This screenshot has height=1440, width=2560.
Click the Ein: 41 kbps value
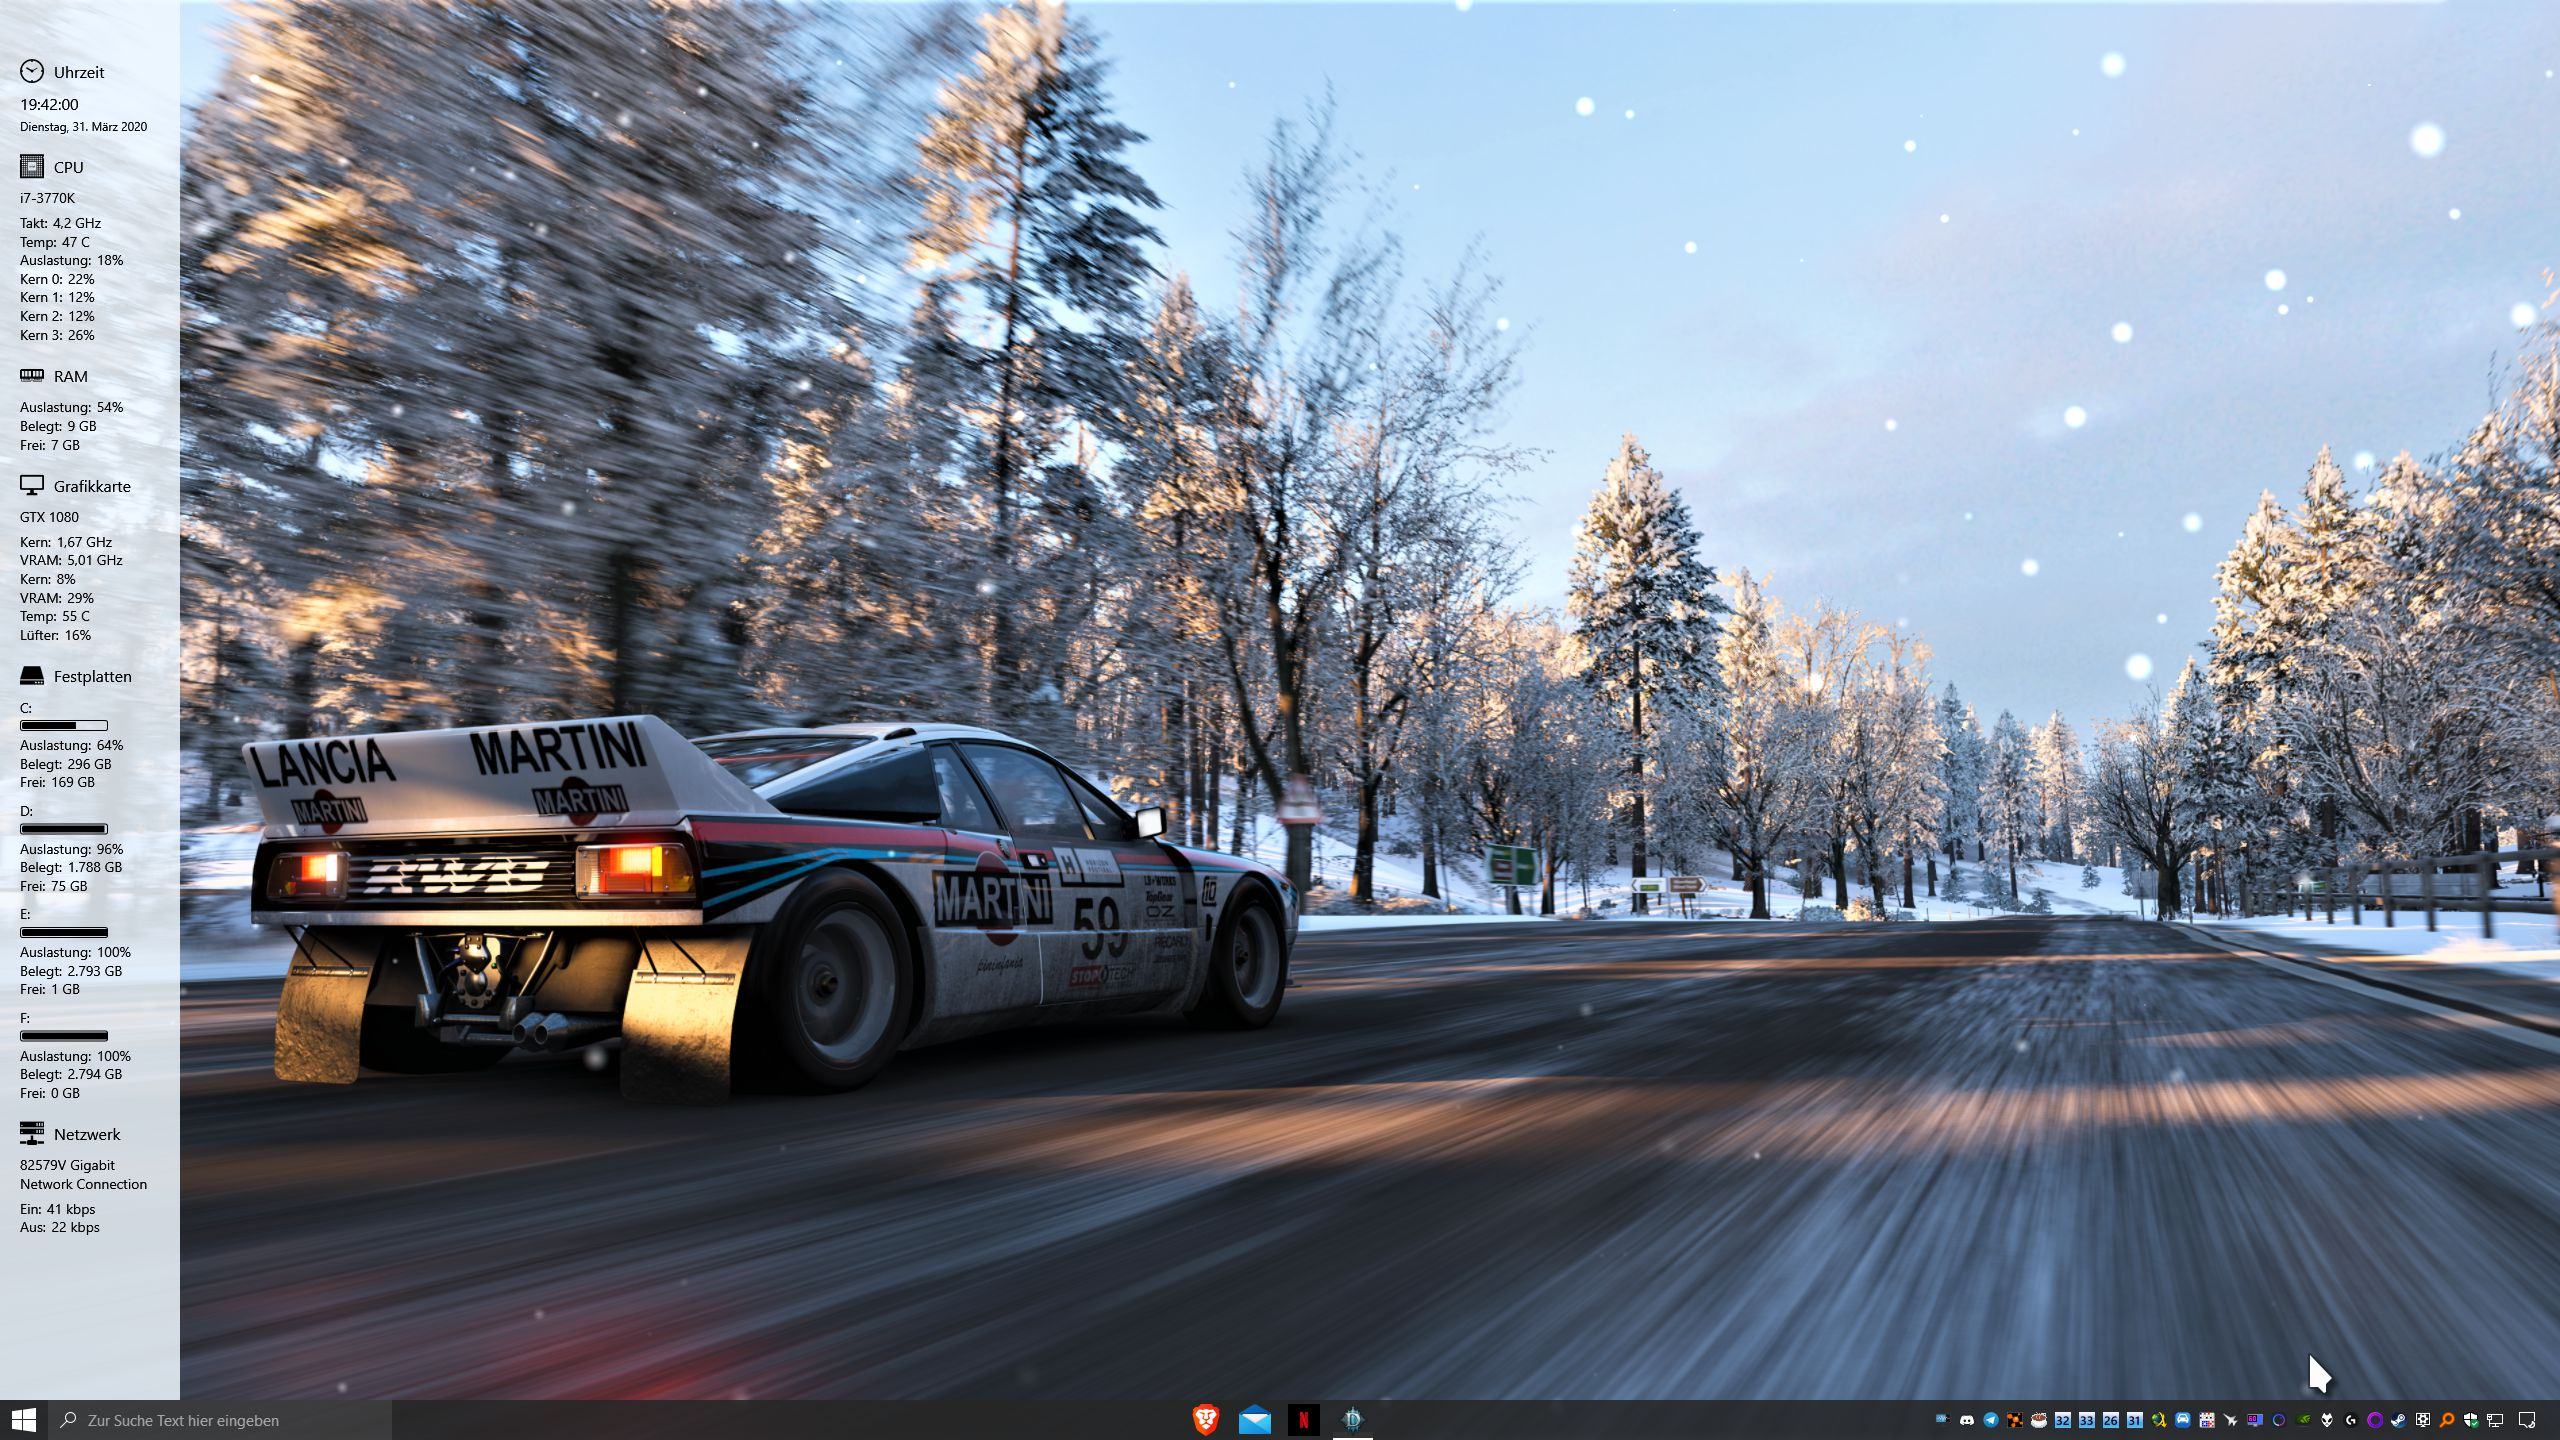point(57,1209)
